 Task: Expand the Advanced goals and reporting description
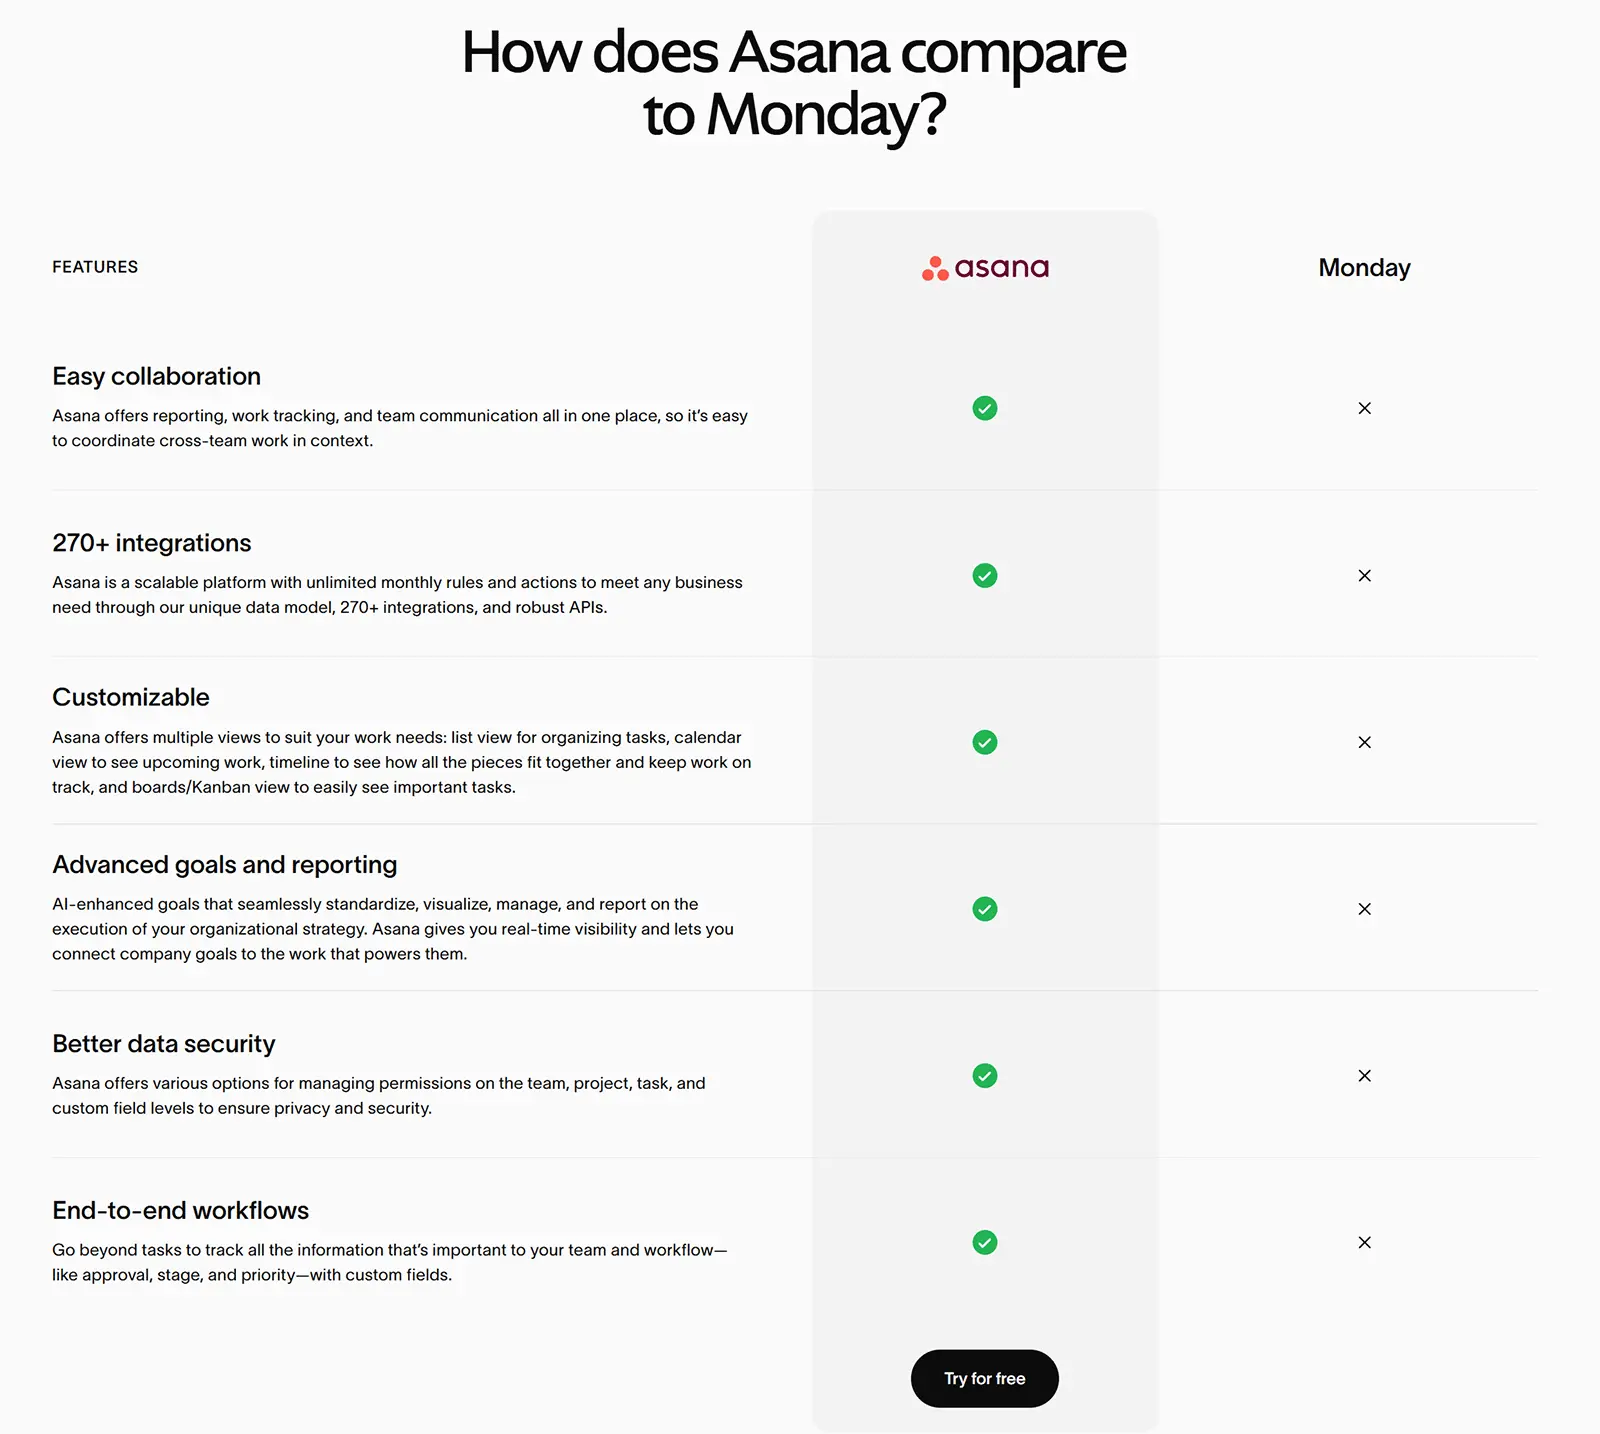[x=224, y=864]
